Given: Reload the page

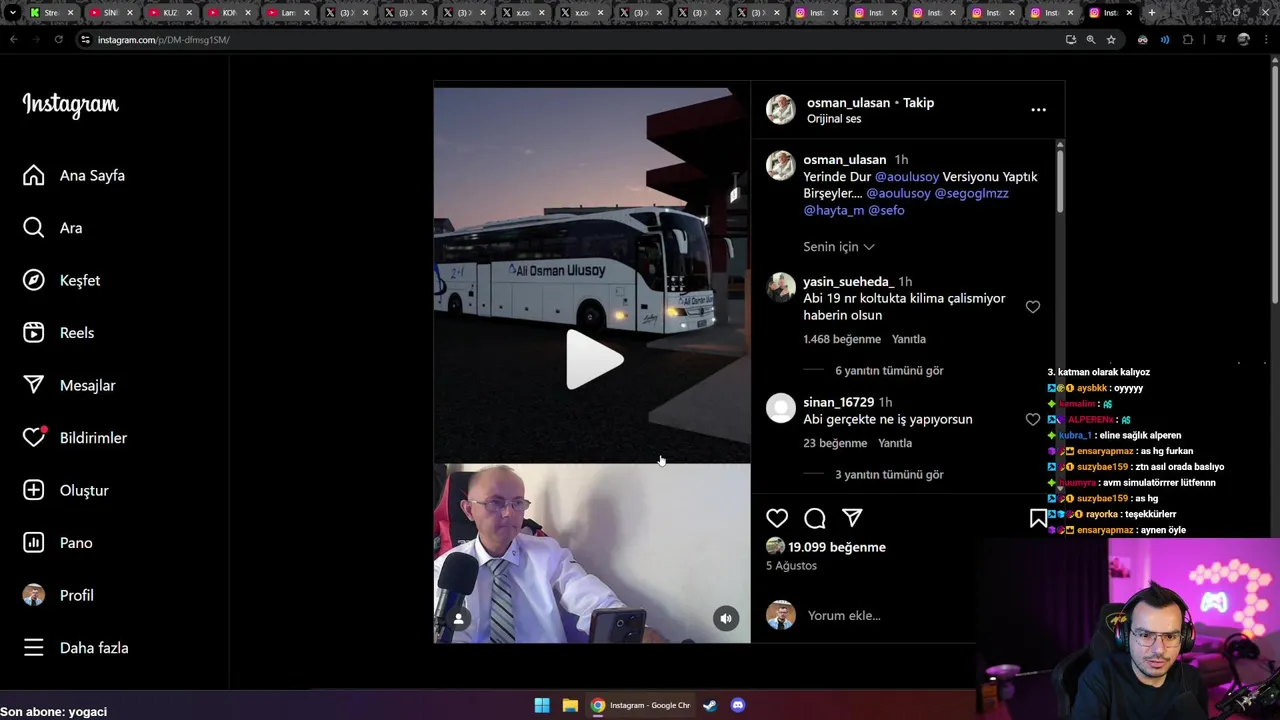Looking at the screenshot, I should point(59,40).
